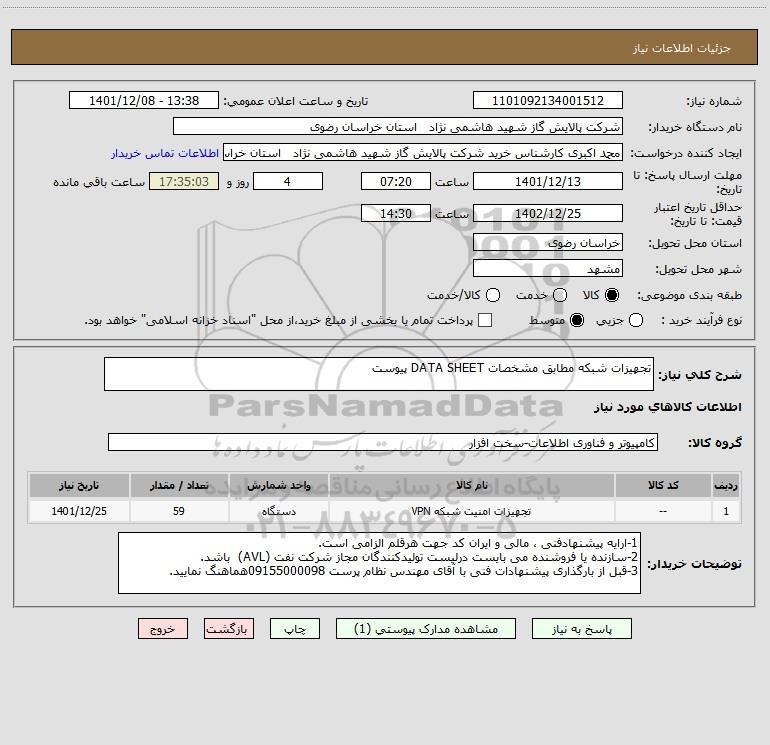Select the خدمت radio button
Image resolution: width=770 pixels, height=745 pixels.
click(x=560, y=295)
